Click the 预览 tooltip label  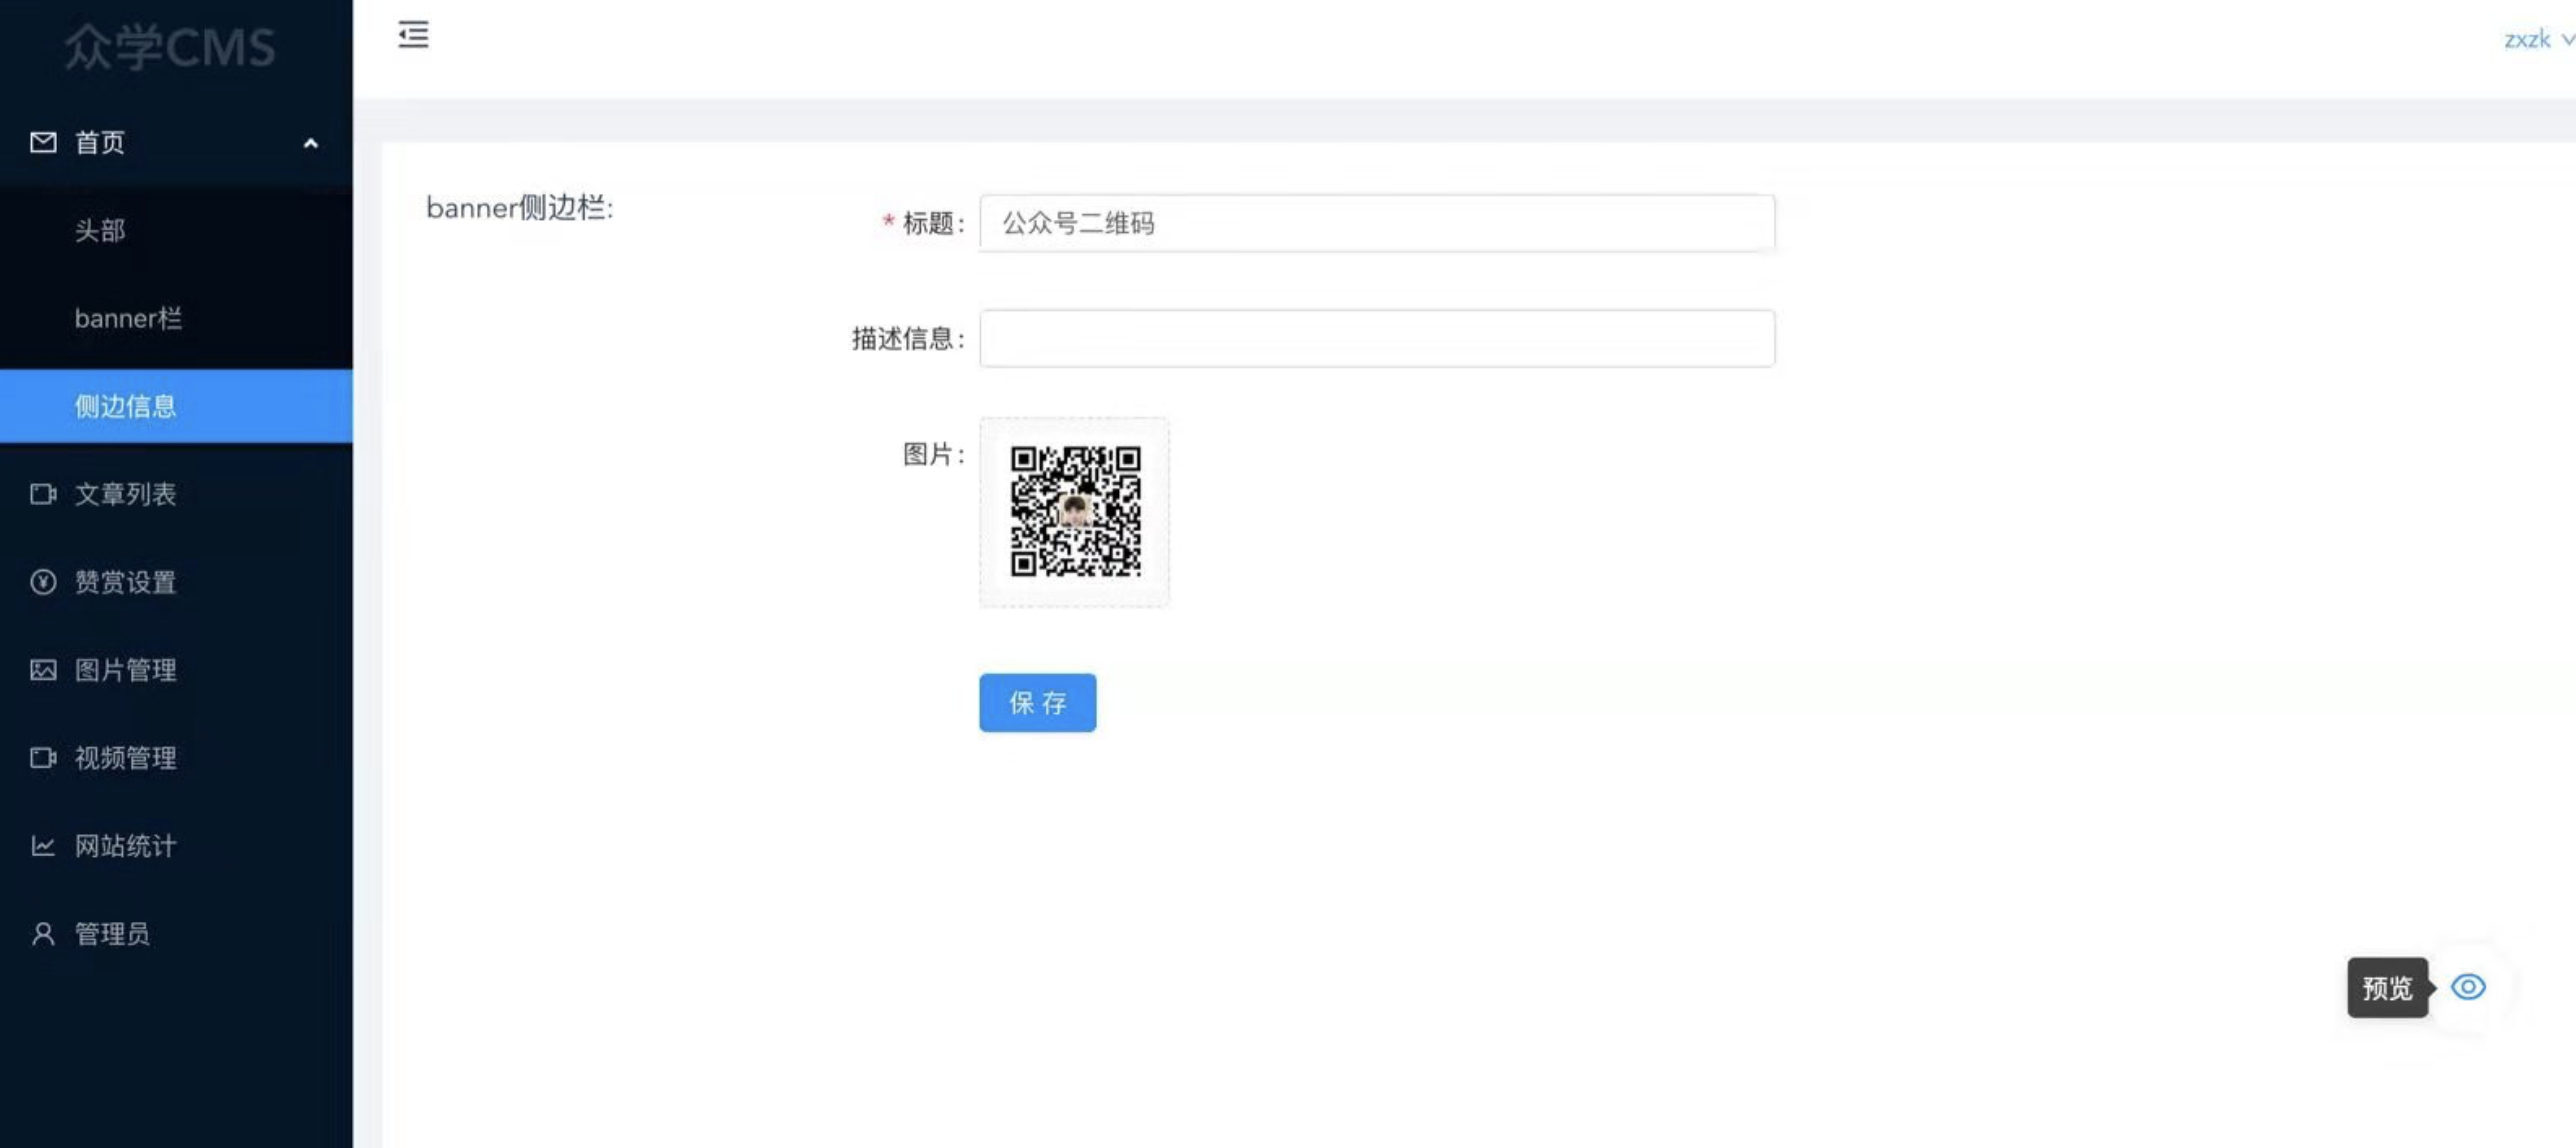[x=2386, y=988]
